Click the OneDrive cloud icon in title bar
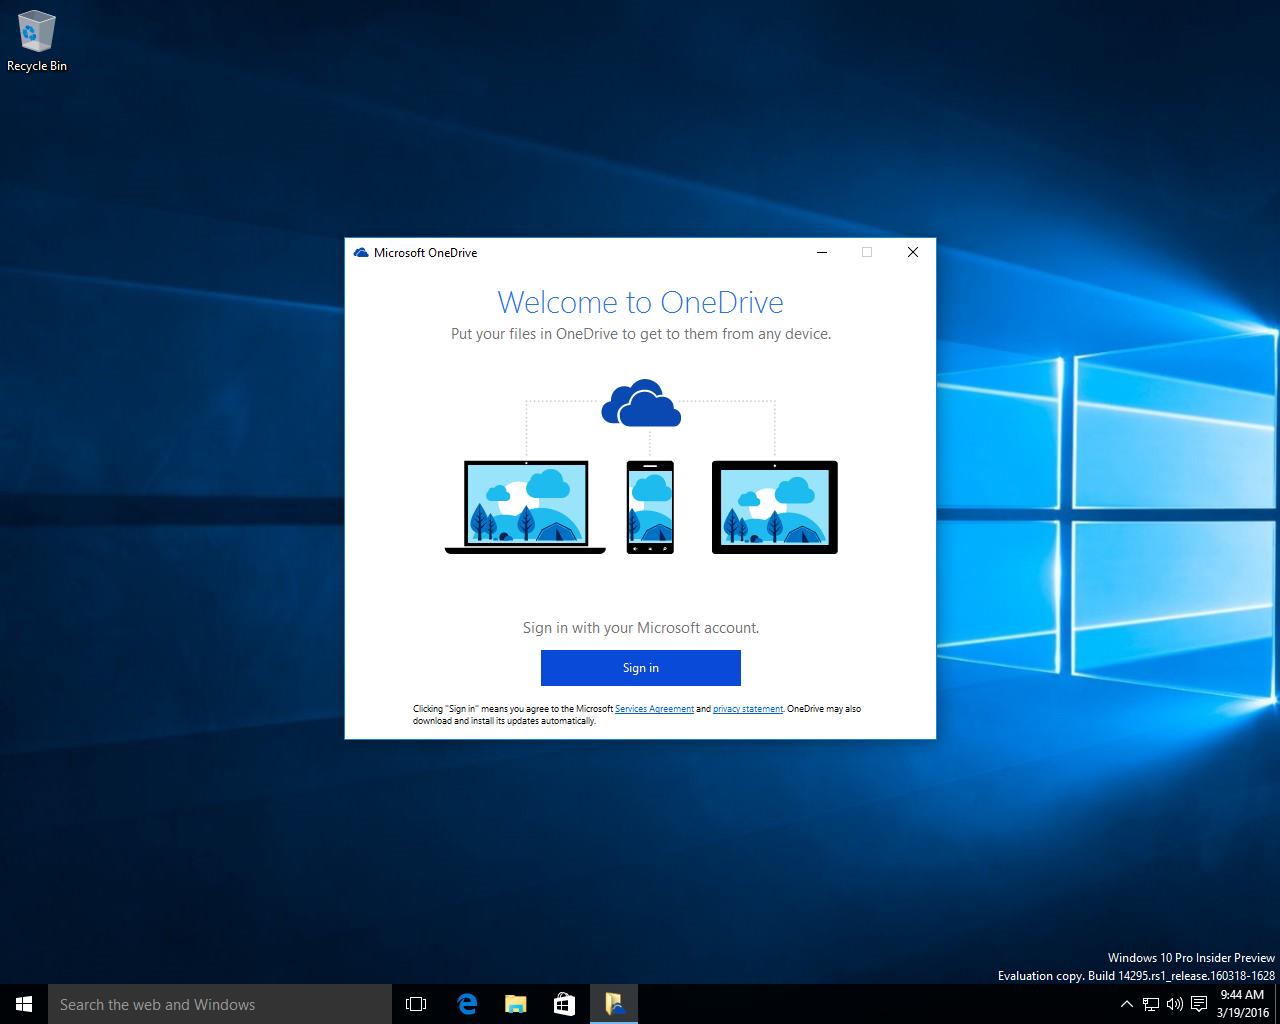Image resolution: width=1280 pixels, height=1024 pixels. click(x=361, y=253)
